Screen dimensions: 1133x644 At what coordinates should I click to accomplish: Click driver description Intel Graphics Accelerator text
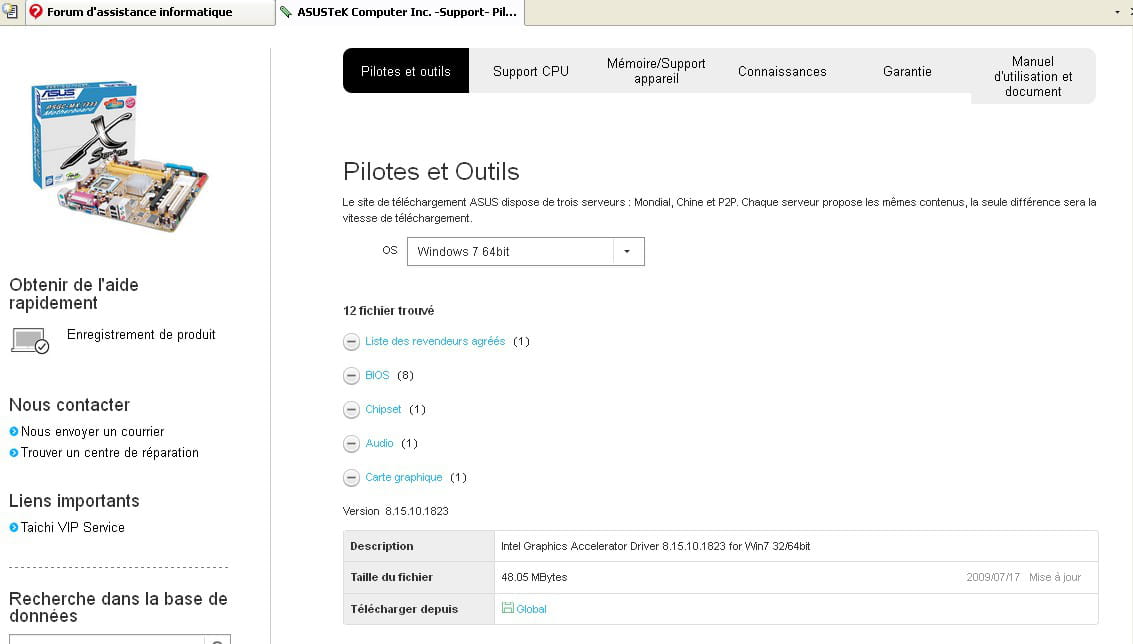click(655, 546)
